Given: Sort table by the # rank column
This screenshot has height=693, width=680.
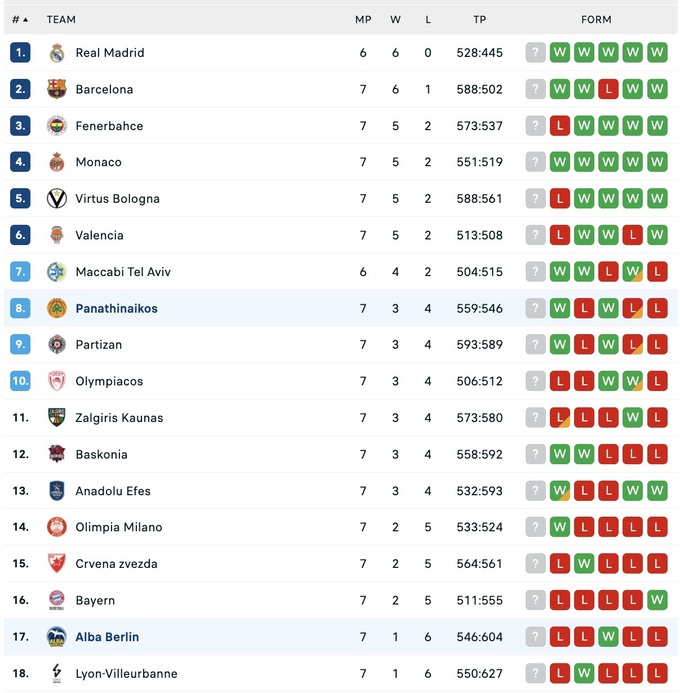Looking at the screenshot, I should click(19, 19).
